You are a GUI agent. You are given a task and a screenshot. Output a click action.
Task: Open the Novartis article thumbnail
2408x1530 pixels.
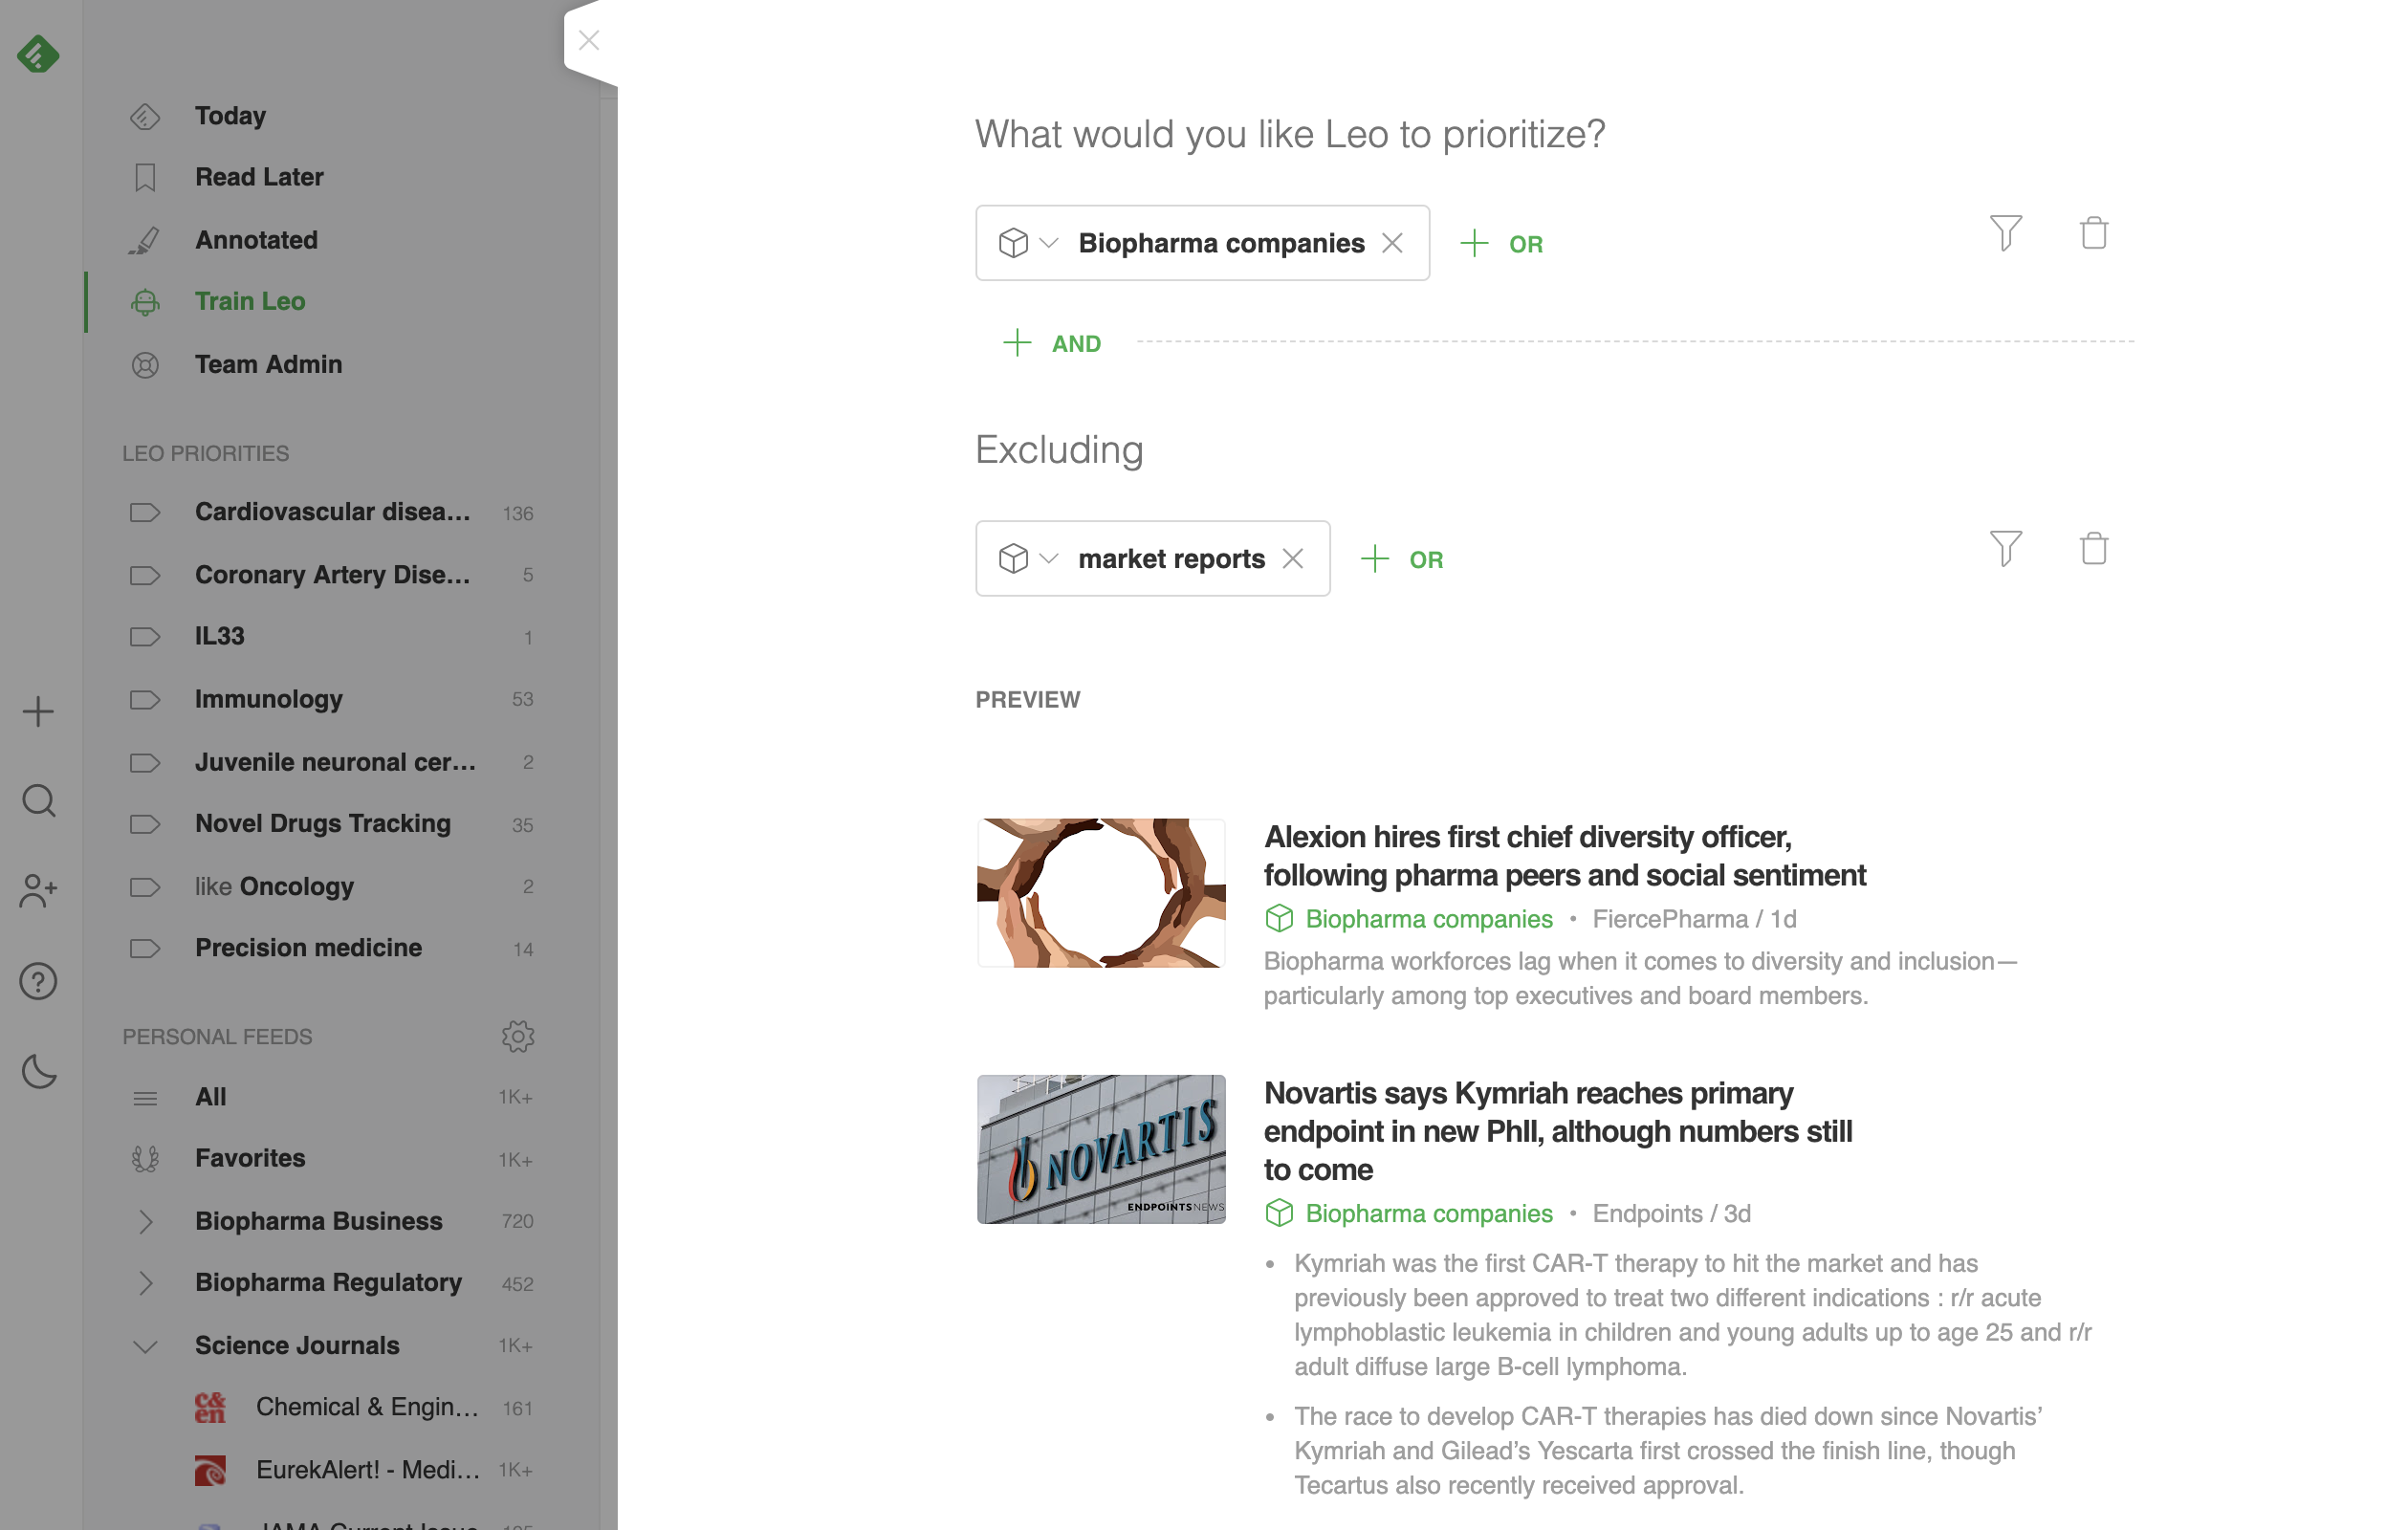[1101, 1149]
